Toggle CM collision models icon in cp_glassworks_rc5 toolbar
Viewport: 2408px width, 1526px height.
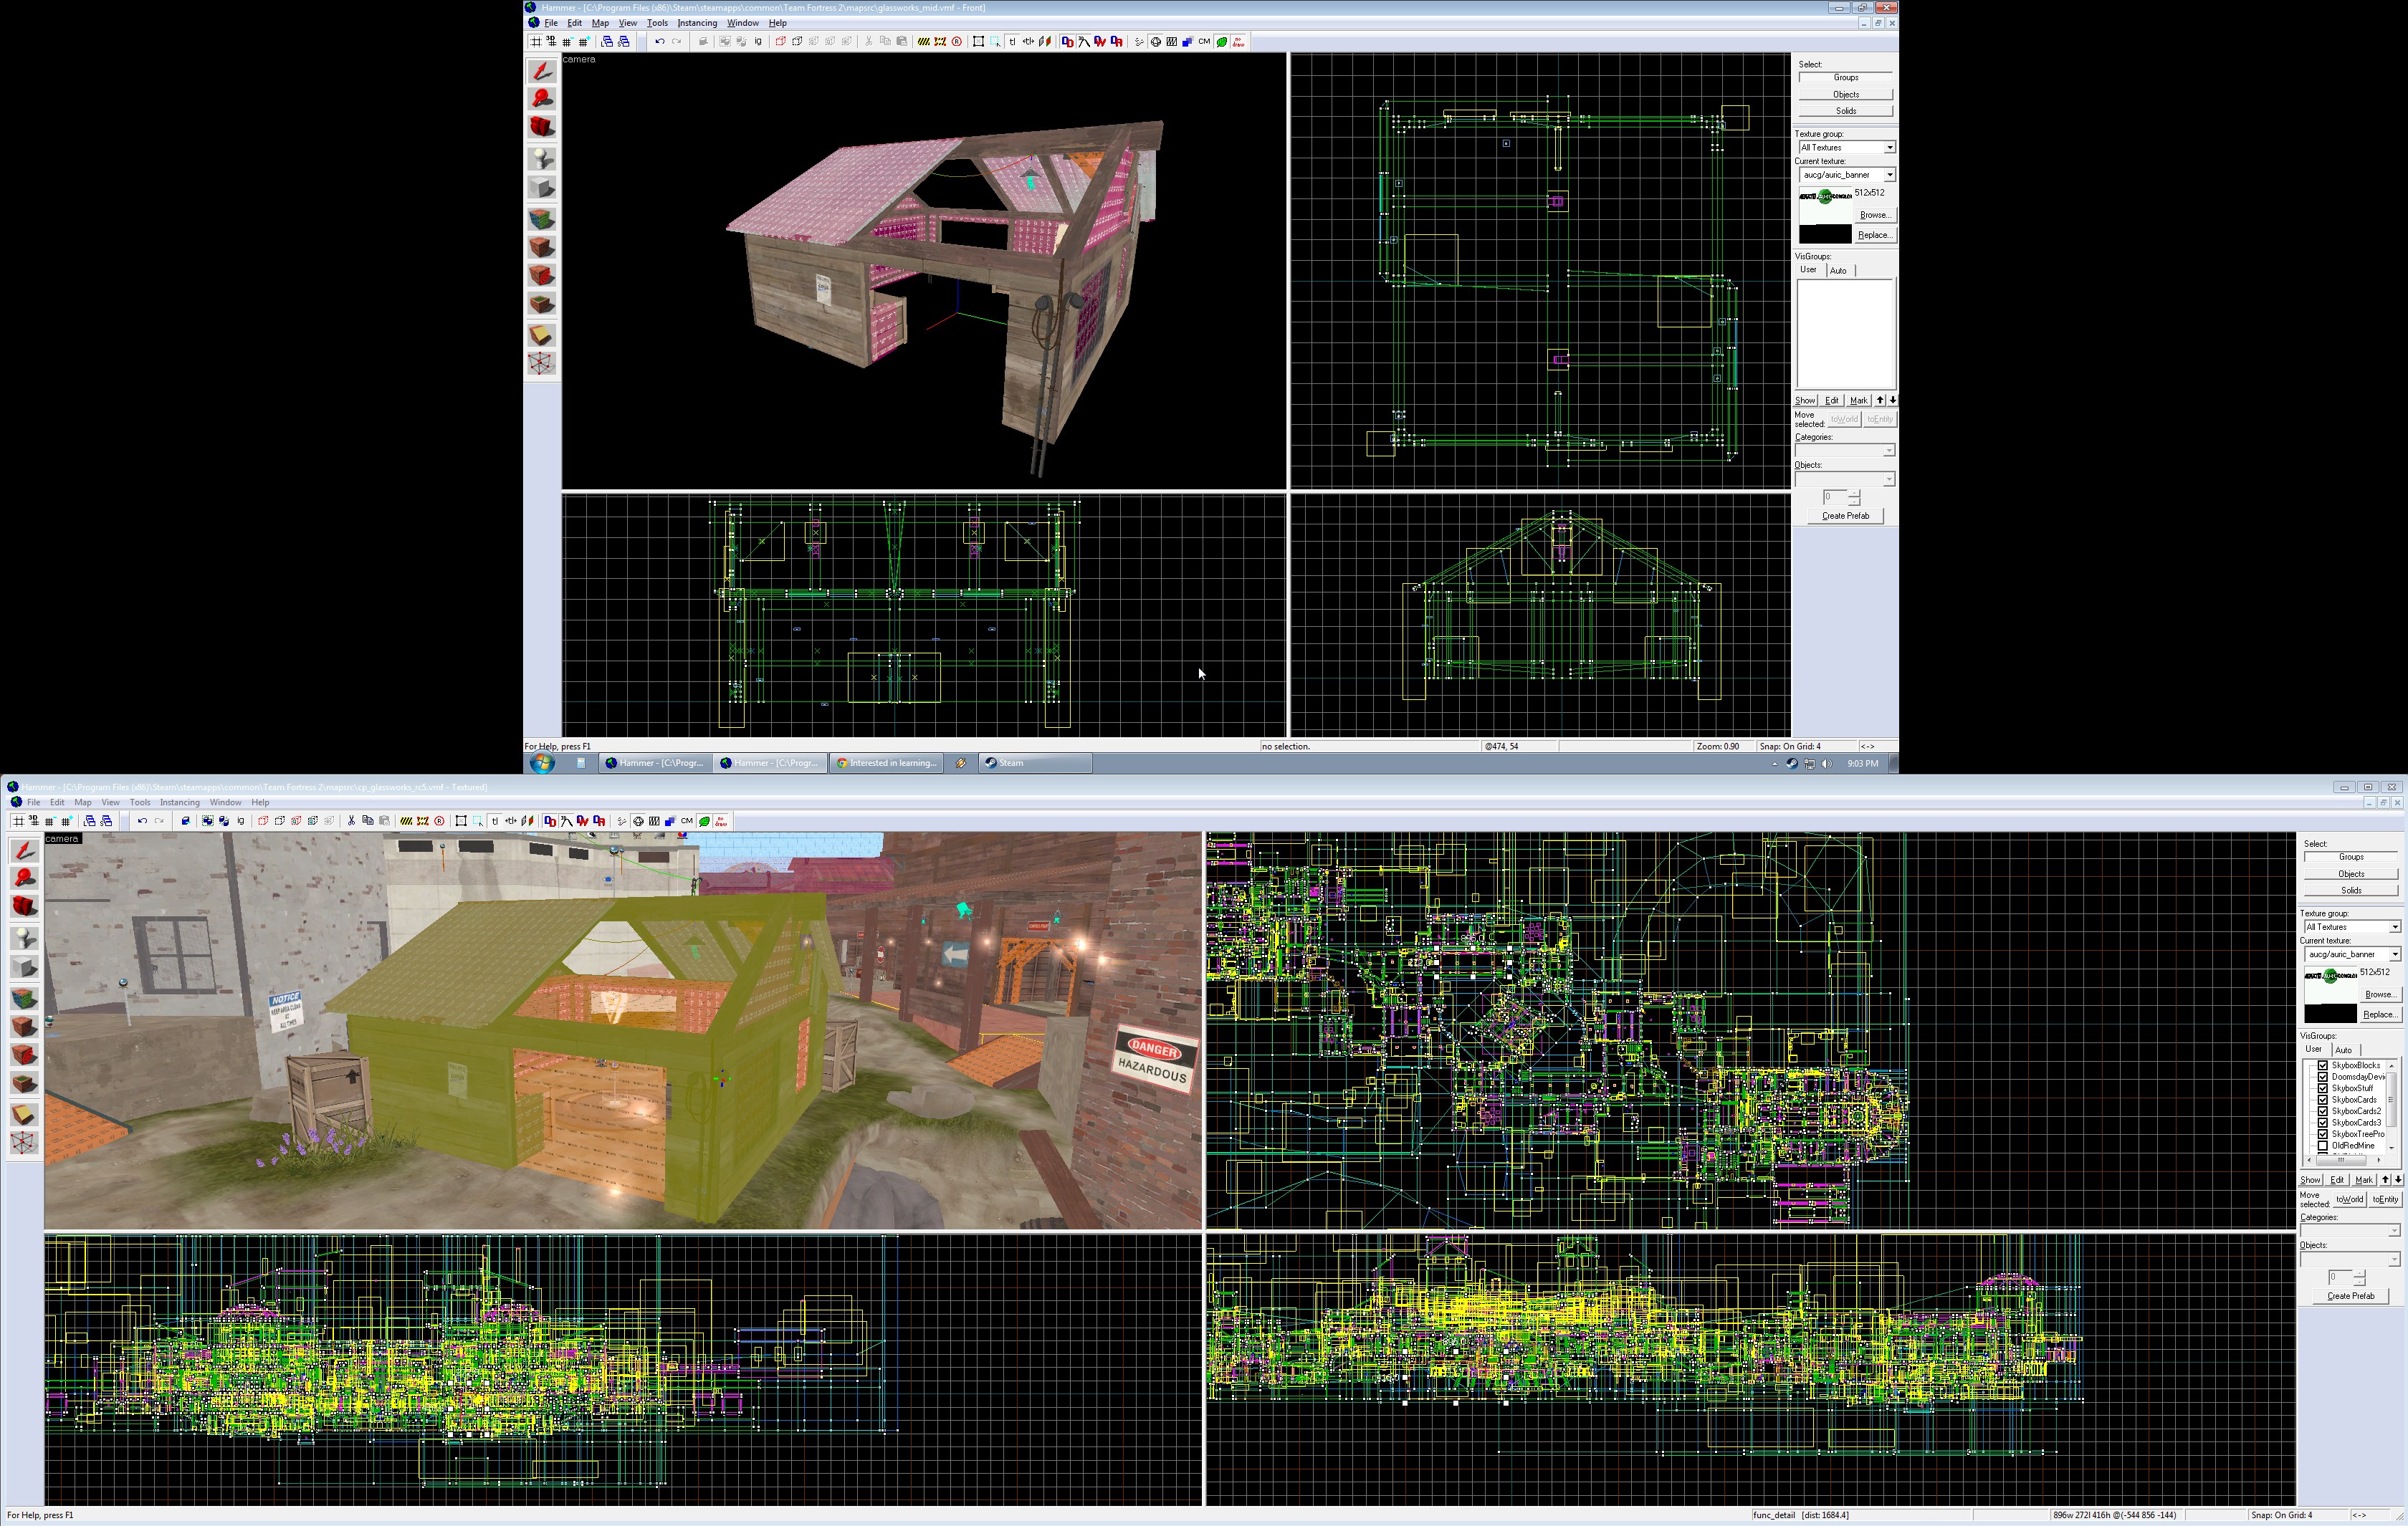(x=687, y=821)
